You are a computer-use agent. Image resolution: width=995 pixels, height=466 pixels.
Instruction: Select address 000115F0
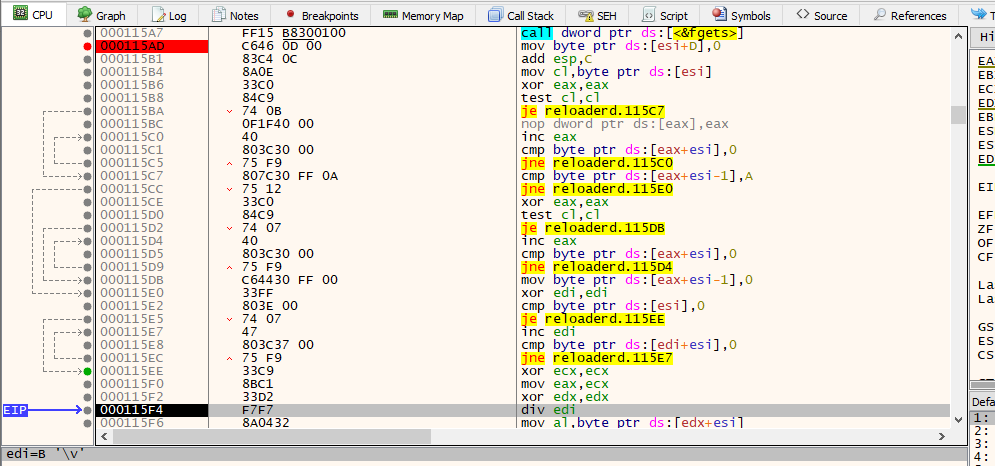(132, 384)
